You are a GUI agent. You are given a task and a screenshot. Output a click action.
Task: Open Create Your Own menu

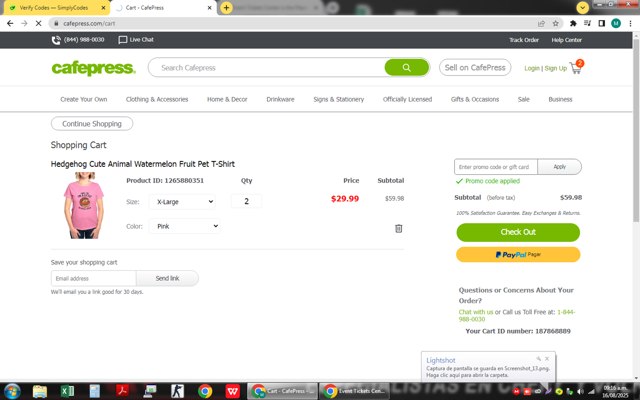click(84, 99)
